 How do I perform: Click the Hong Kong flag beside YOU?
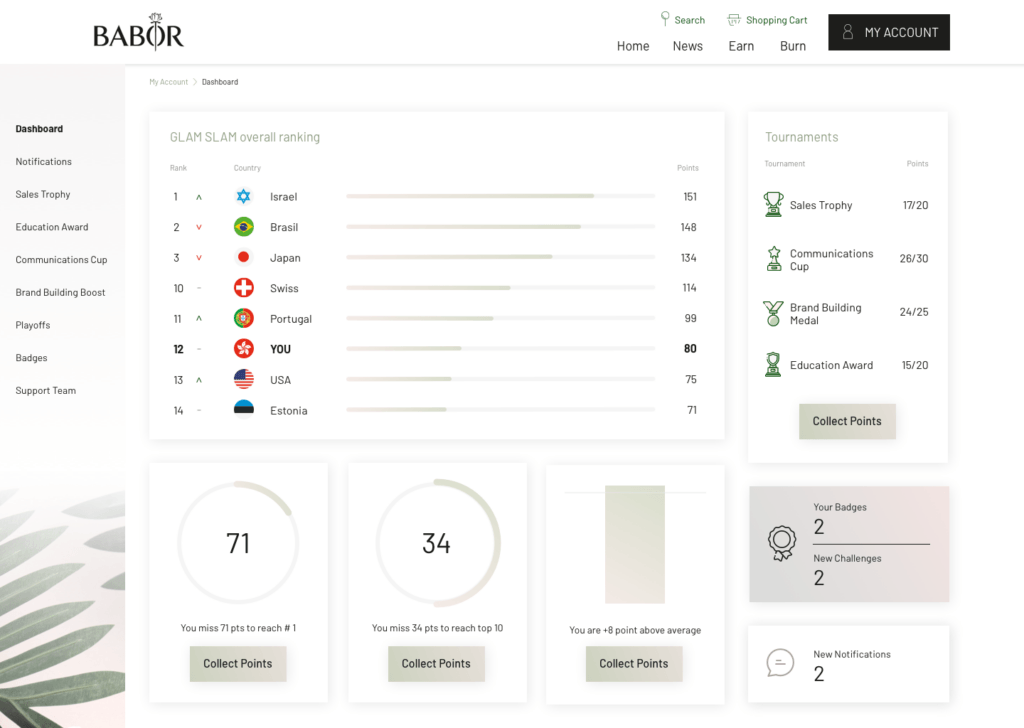(244, 349)
